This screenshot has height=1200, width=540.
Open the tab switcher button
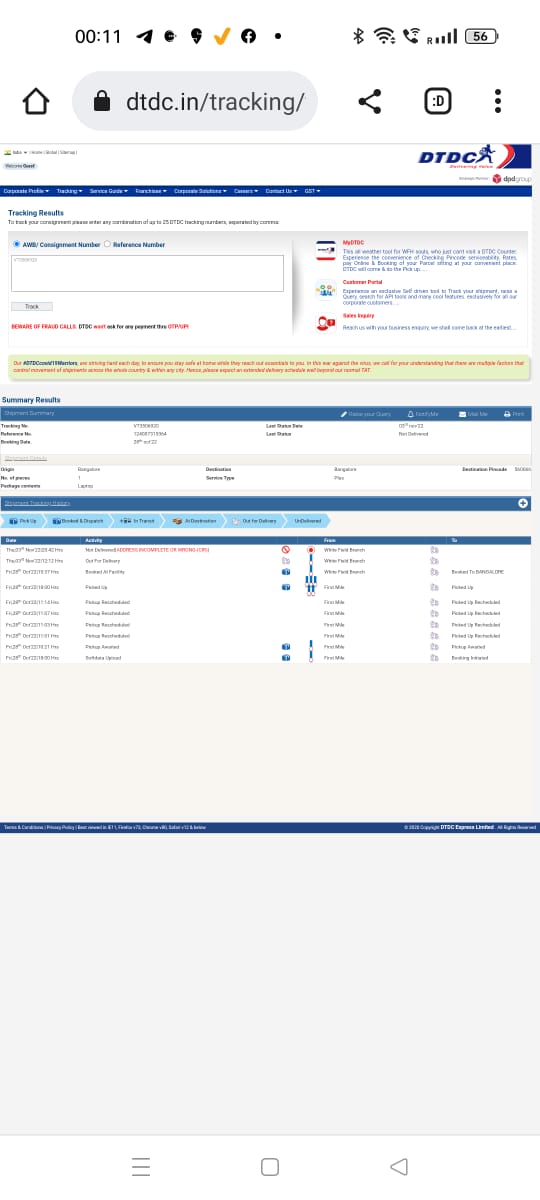(x=437, y=101)
